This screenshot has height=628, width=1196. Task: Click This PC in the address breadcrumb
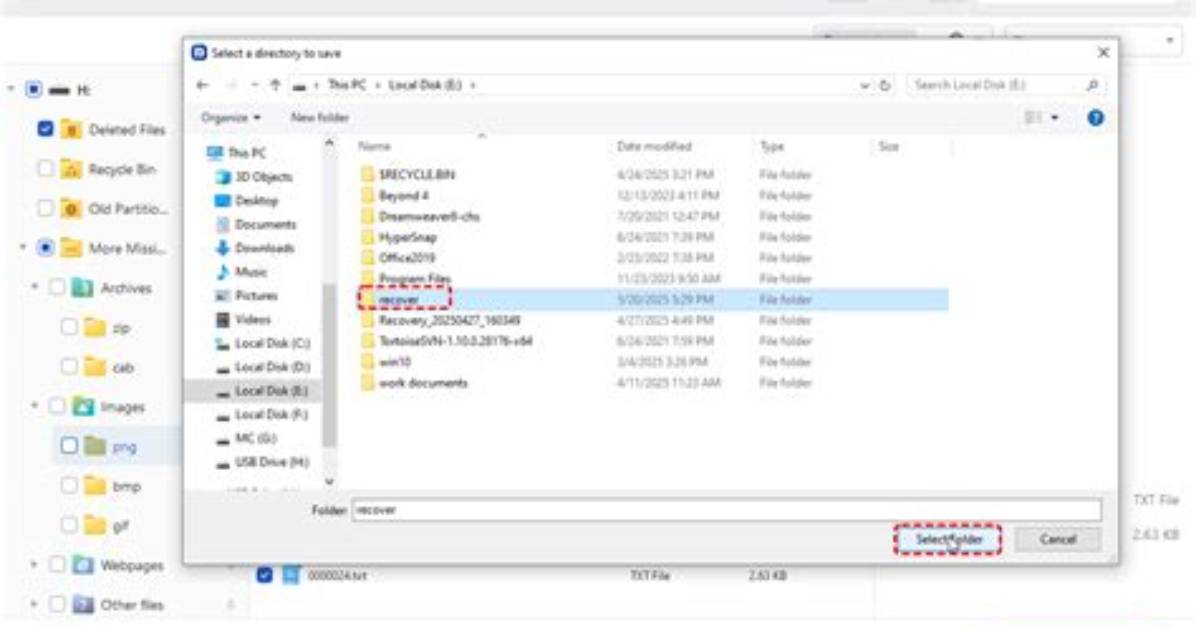[x=347, y=85]
